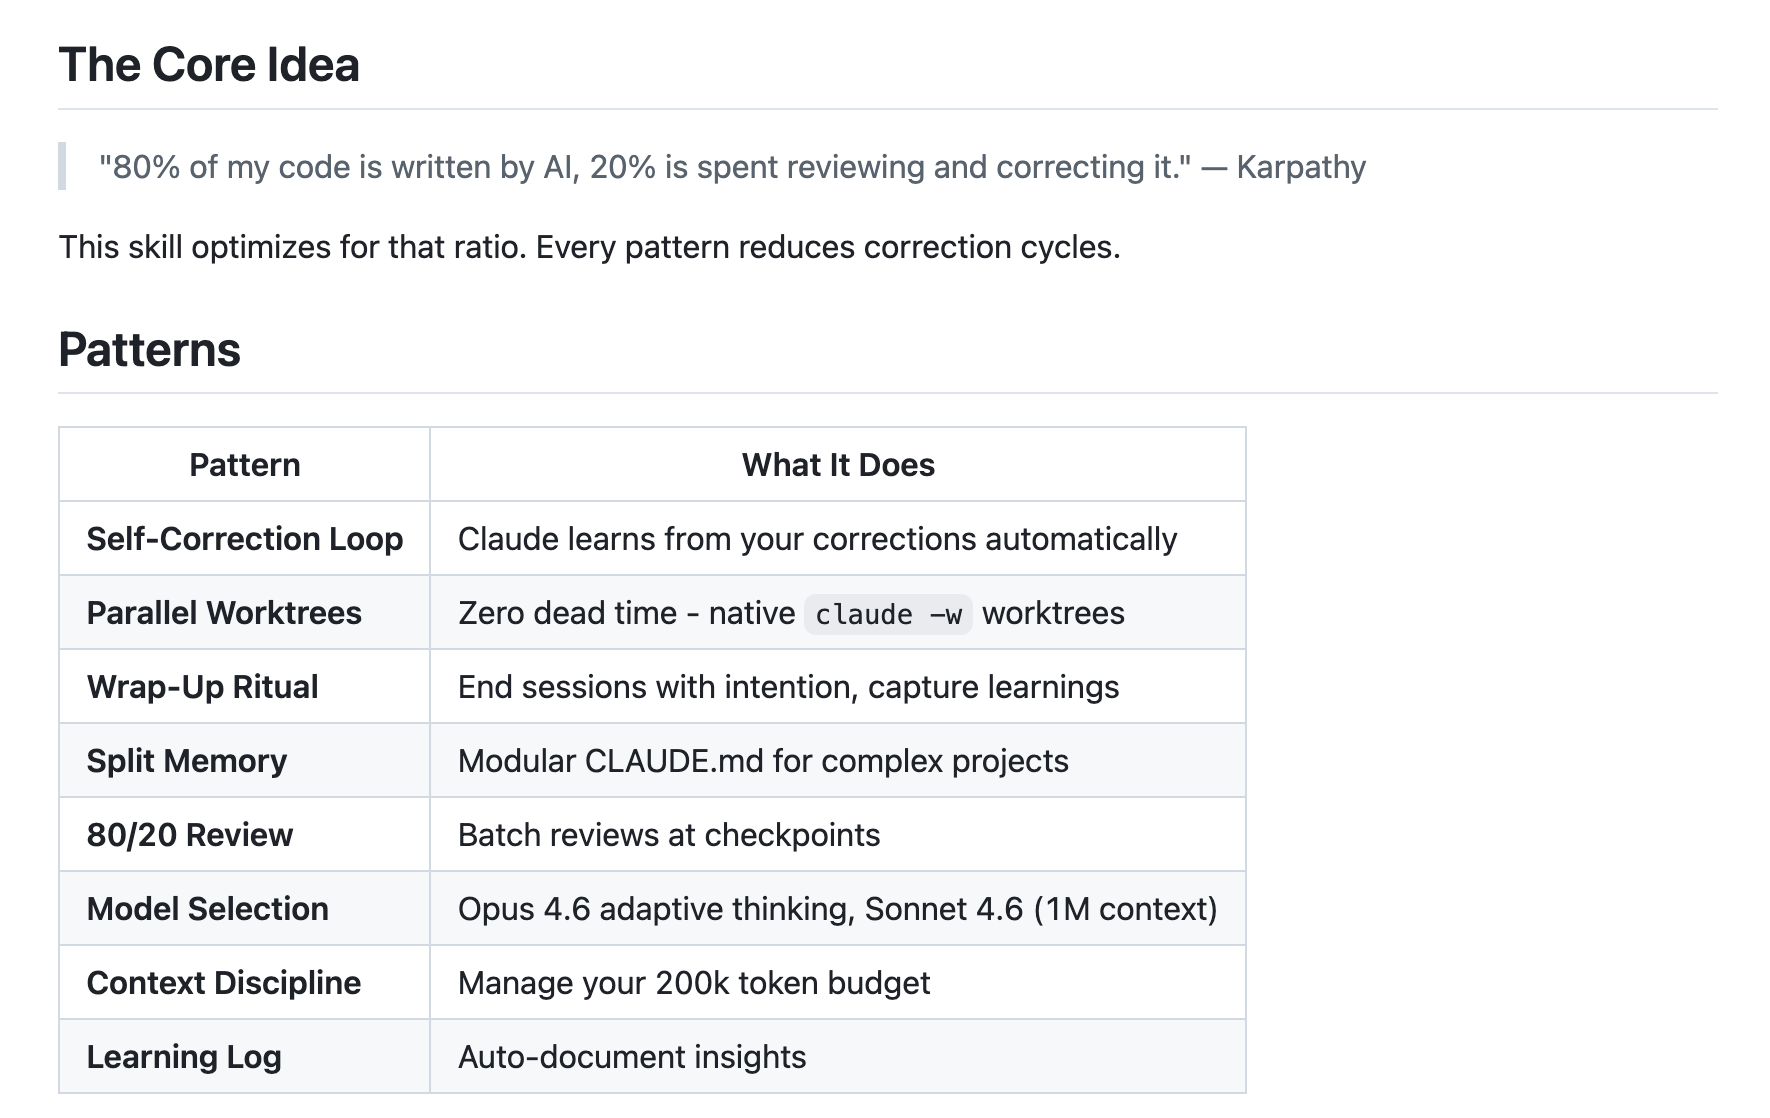1770x1118 pixels.
Task: Select the "What It Does" column header
Action: pos(838,465)
